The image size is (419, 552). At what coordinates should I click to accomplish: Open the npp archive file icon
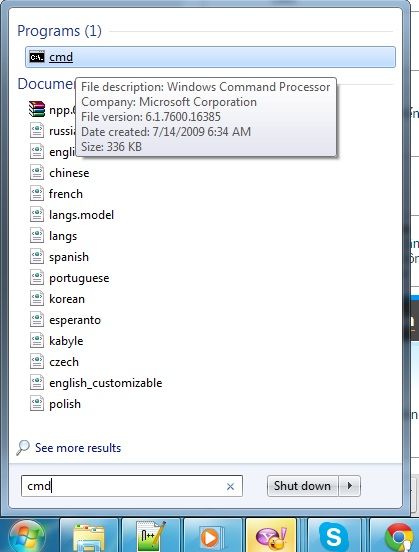(37, 109)
